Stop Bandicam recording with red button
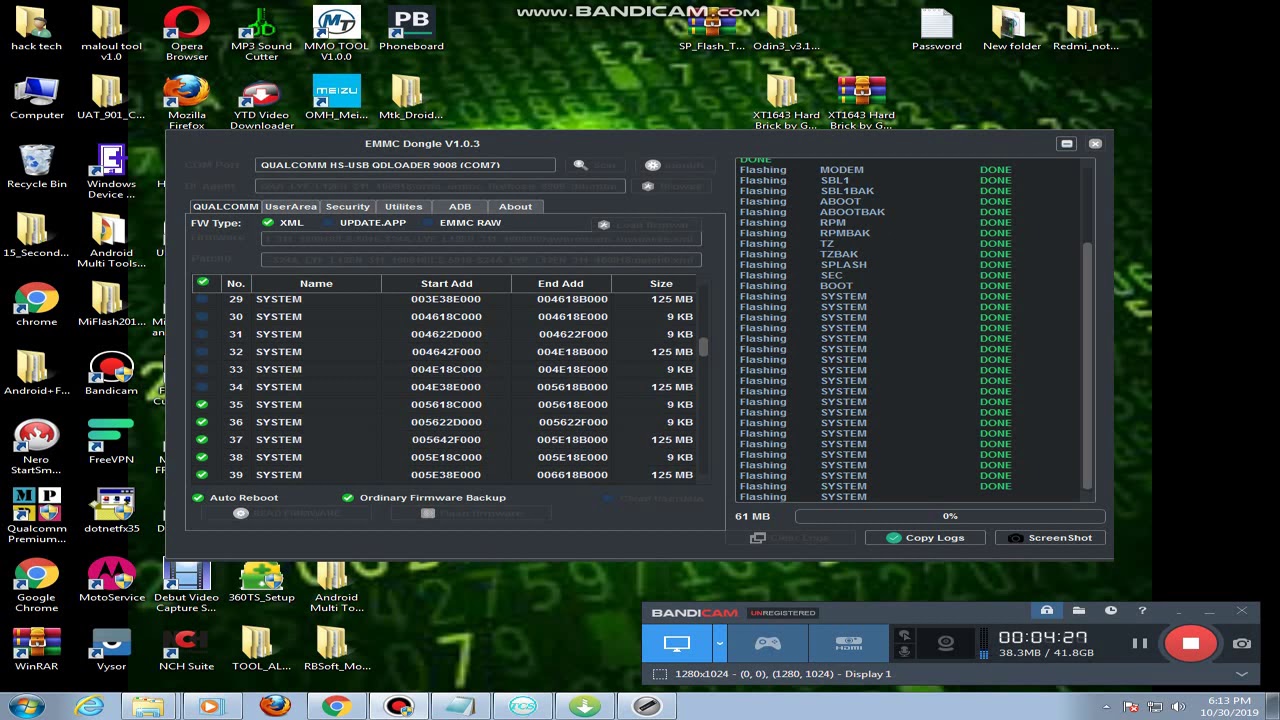Image resolution: width=1280 pixels, height=720 pixels. [x=1190, y=644]
